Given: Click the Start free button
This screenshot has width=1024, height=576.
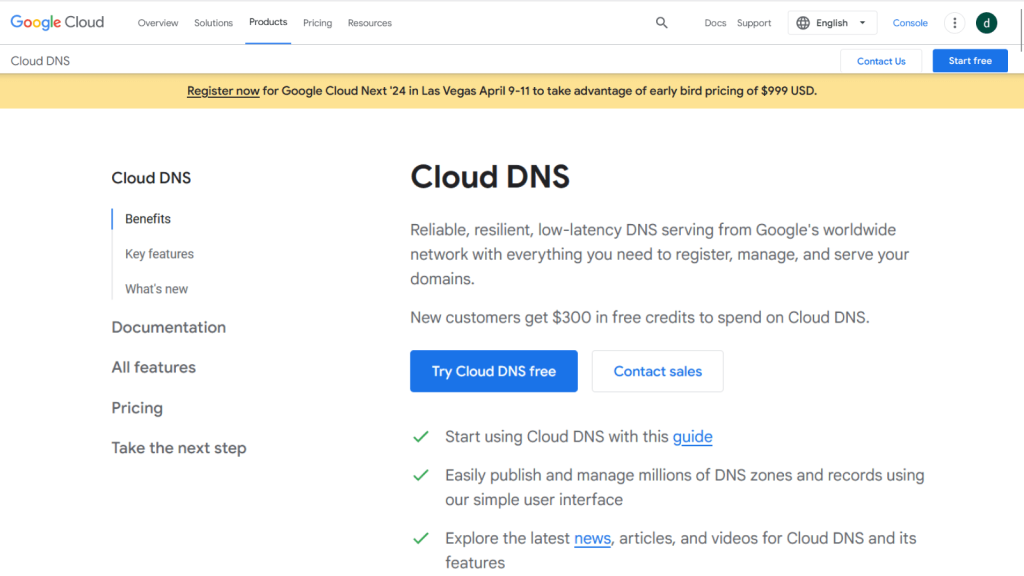Looking at the screenshot, I should click(970, 61).
